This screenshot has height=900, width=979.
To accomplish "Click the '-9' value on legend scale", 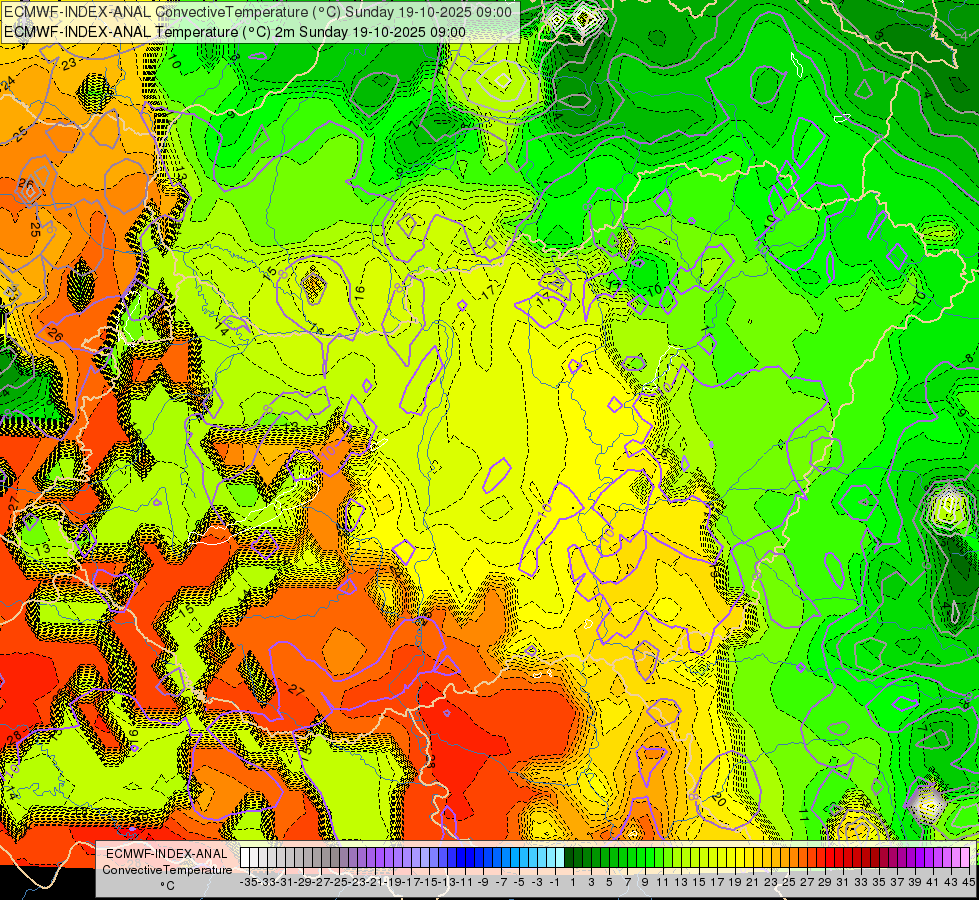I will [x=483, y=882].
